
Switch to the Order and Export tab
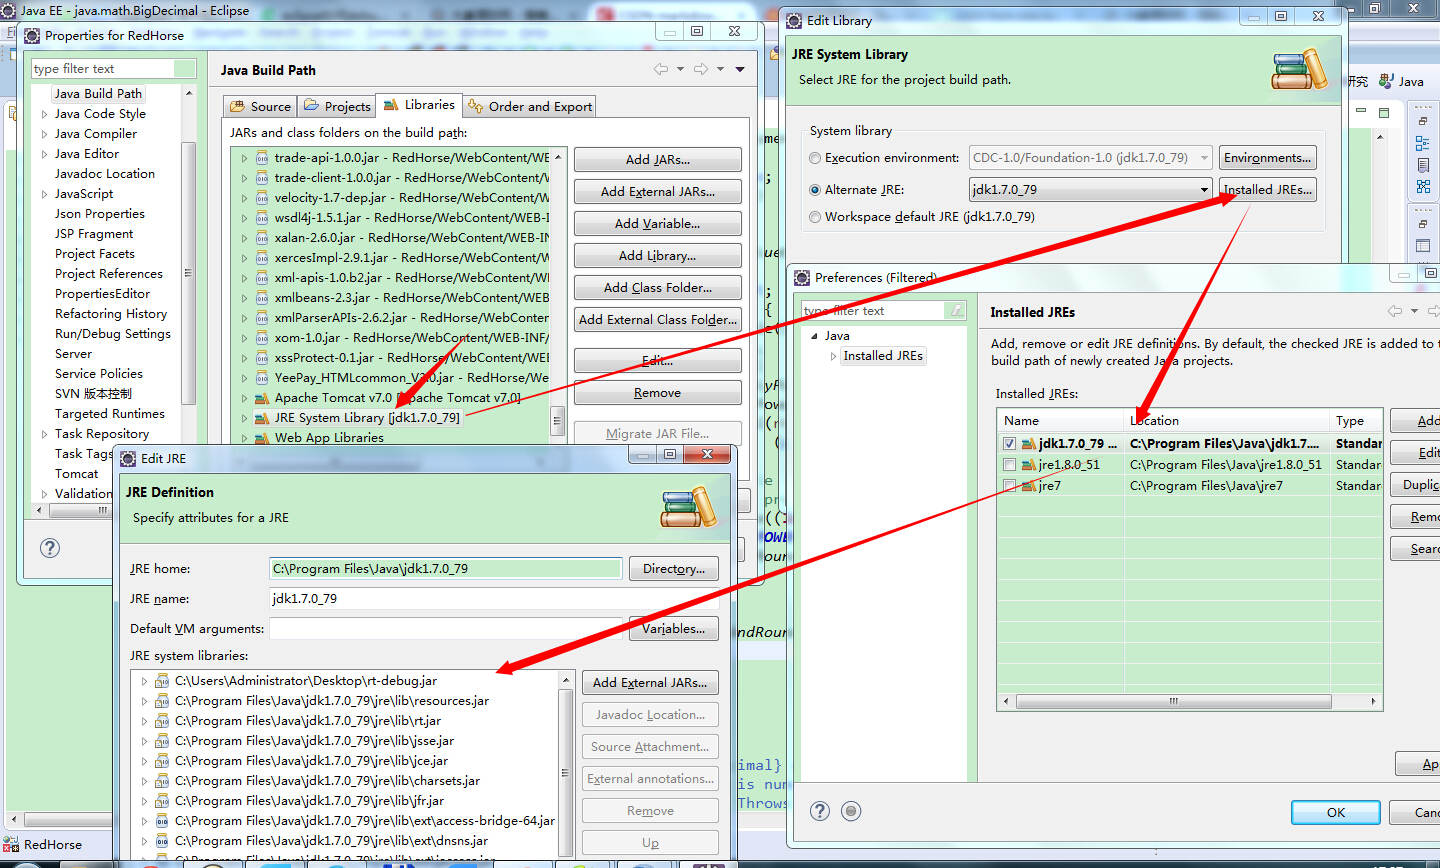tap(530, 106)
